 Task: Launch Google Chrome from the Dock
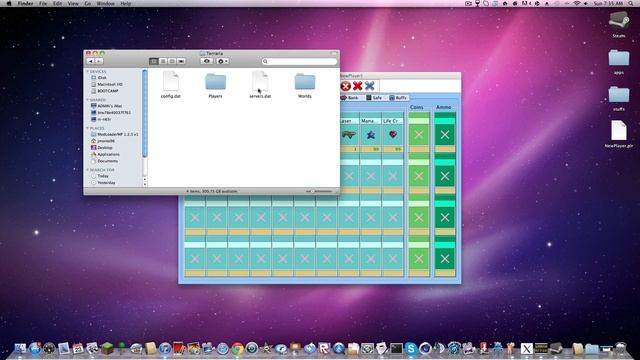(237, 349)
